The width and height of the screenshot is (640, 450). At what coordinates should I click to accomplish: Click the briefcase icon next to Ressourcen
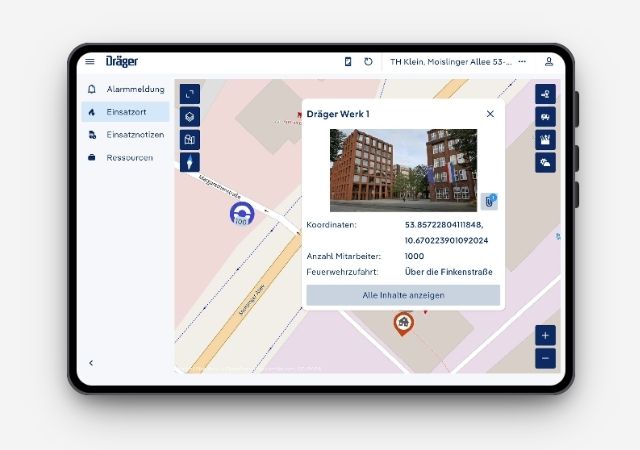tap(92, 158)
